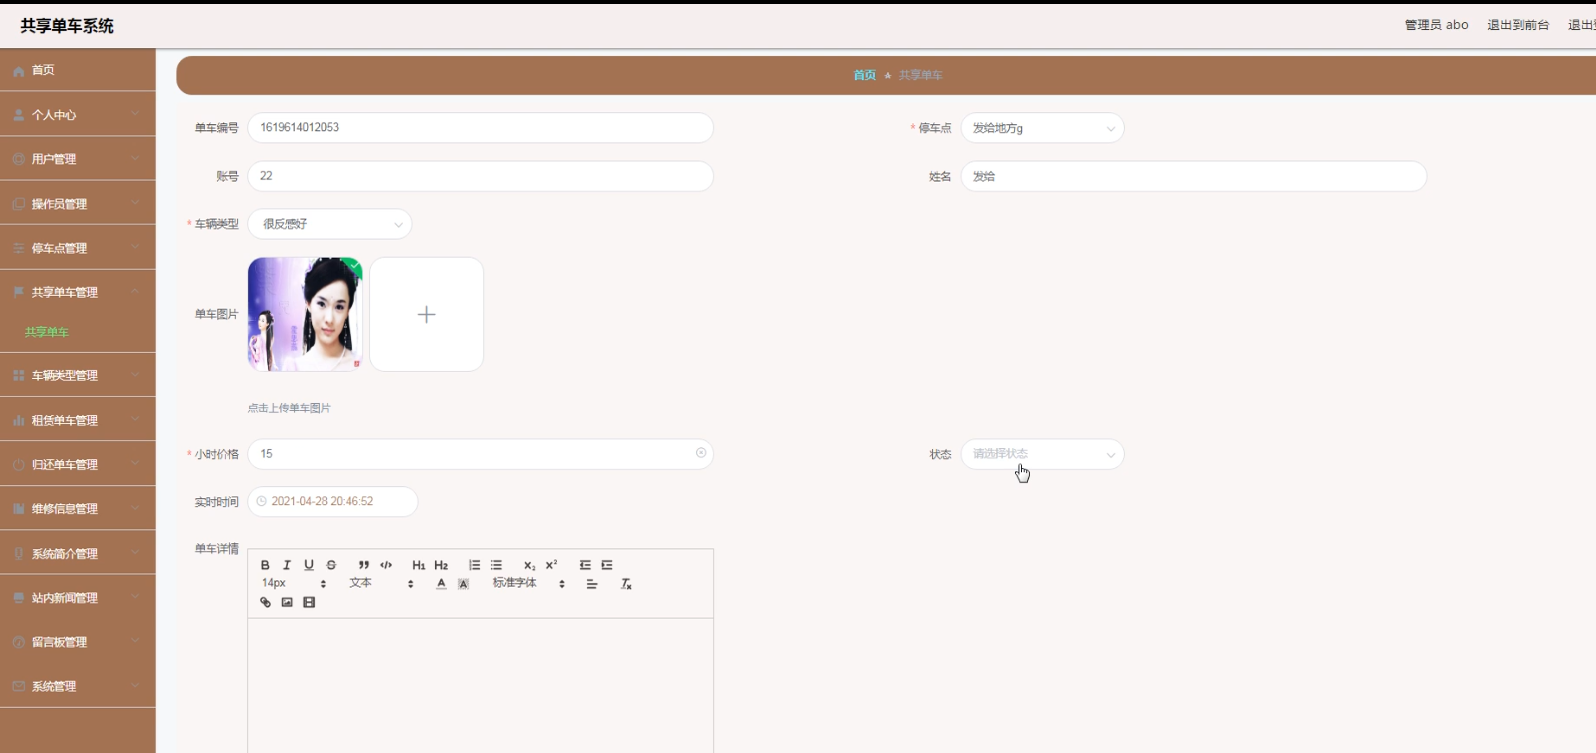Apply subscript formatting
Image resolution: width=1596 pixels, height=753 pixels.
coord(529,565)
